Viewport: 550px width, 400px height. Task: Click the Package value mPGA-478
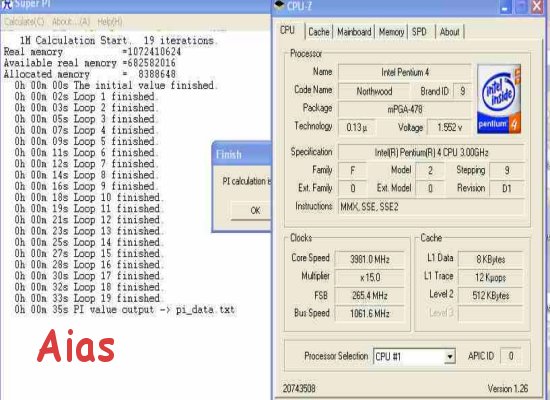(404, 109)
